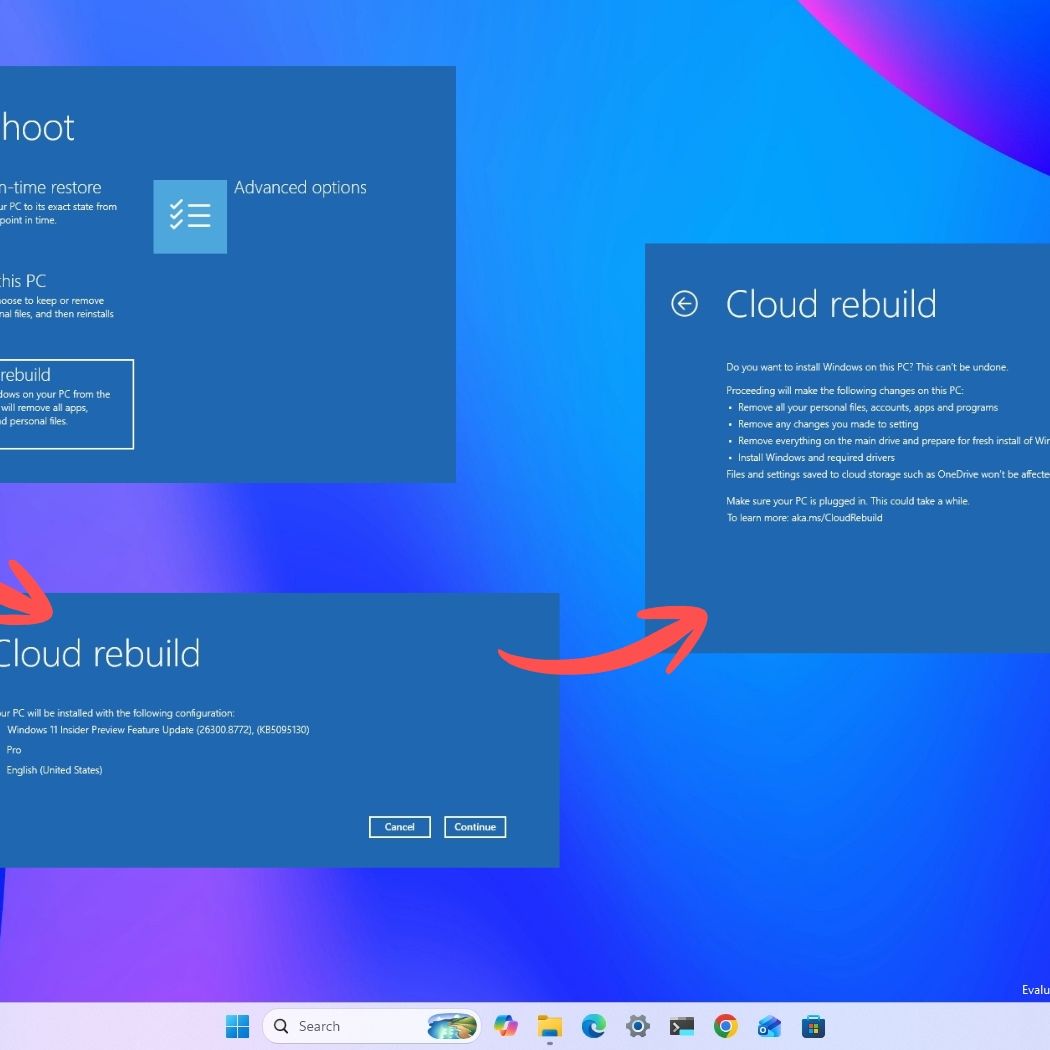Go back using Cloud rebuild arrow
Viewport: 1050px width, 1050px height.
[684, 304]
